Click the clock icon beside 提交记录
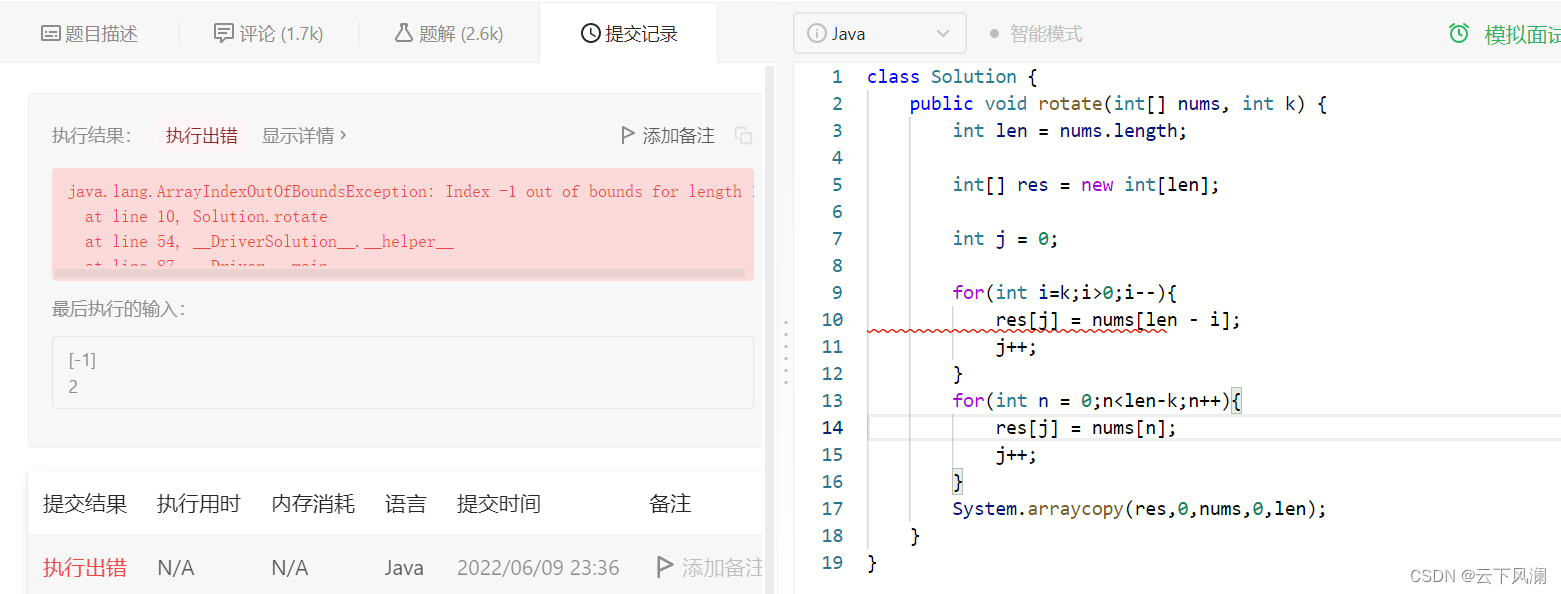The image size is (1561, 594). coord(590,33)
